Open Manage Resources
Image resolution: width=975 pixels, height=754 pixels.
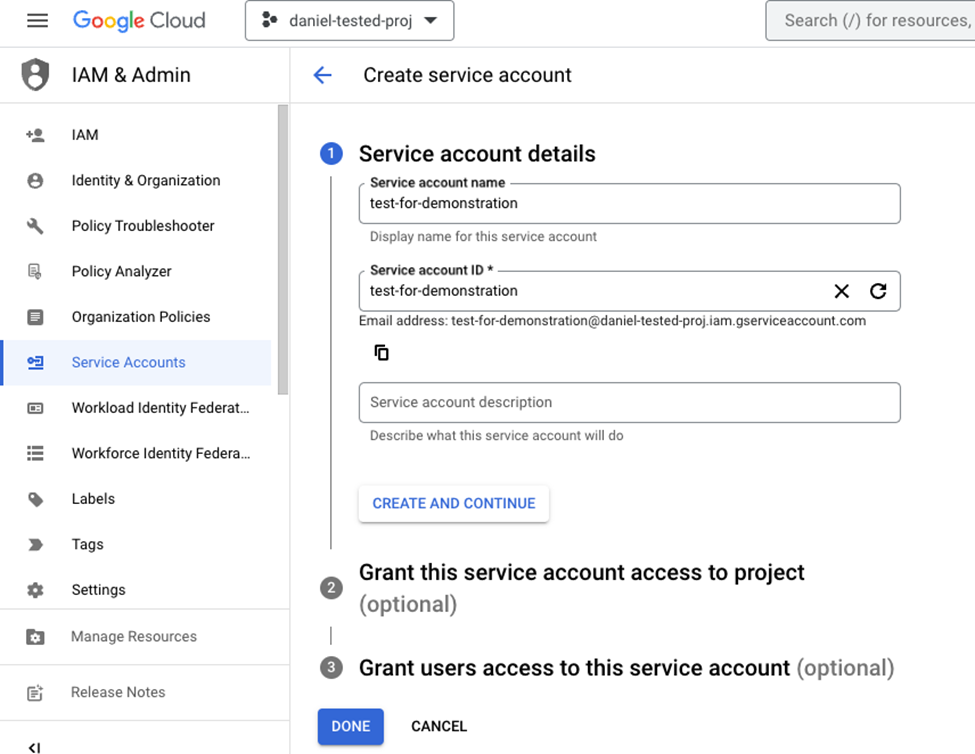click(x=134, y=637)
